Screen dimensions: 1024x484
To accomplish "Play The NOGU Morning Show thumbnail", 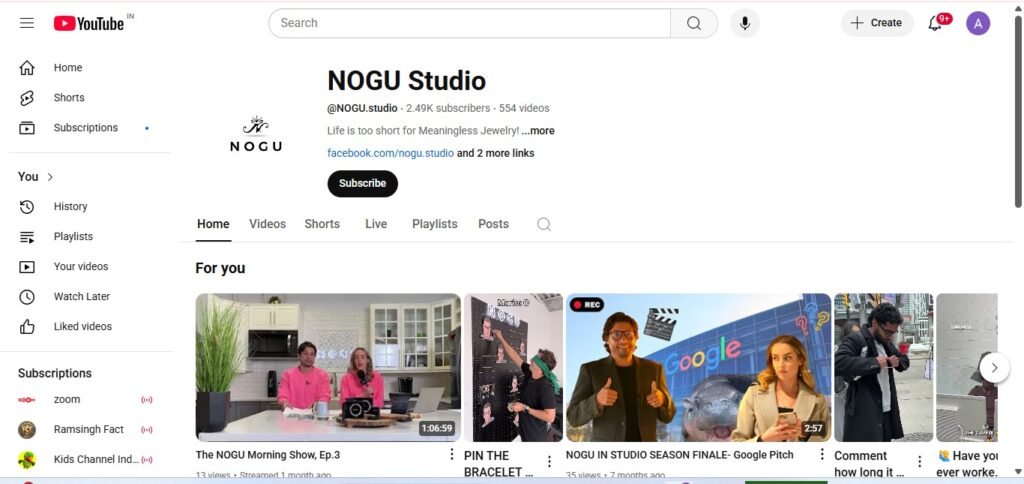I will coord(328,367).
